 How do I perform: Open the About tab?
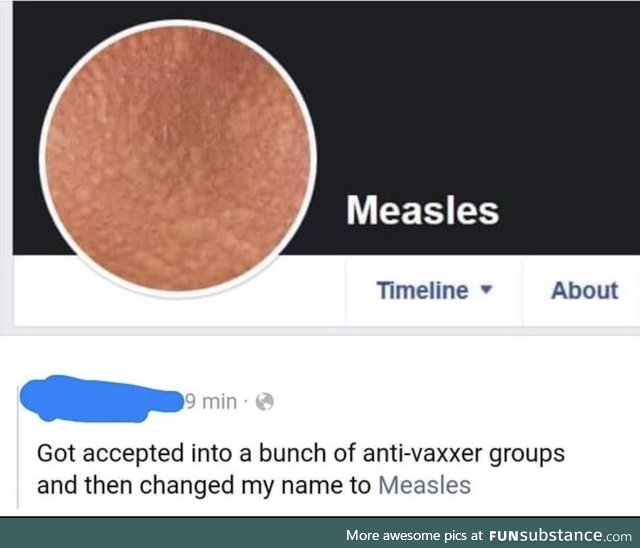point(584,291)
